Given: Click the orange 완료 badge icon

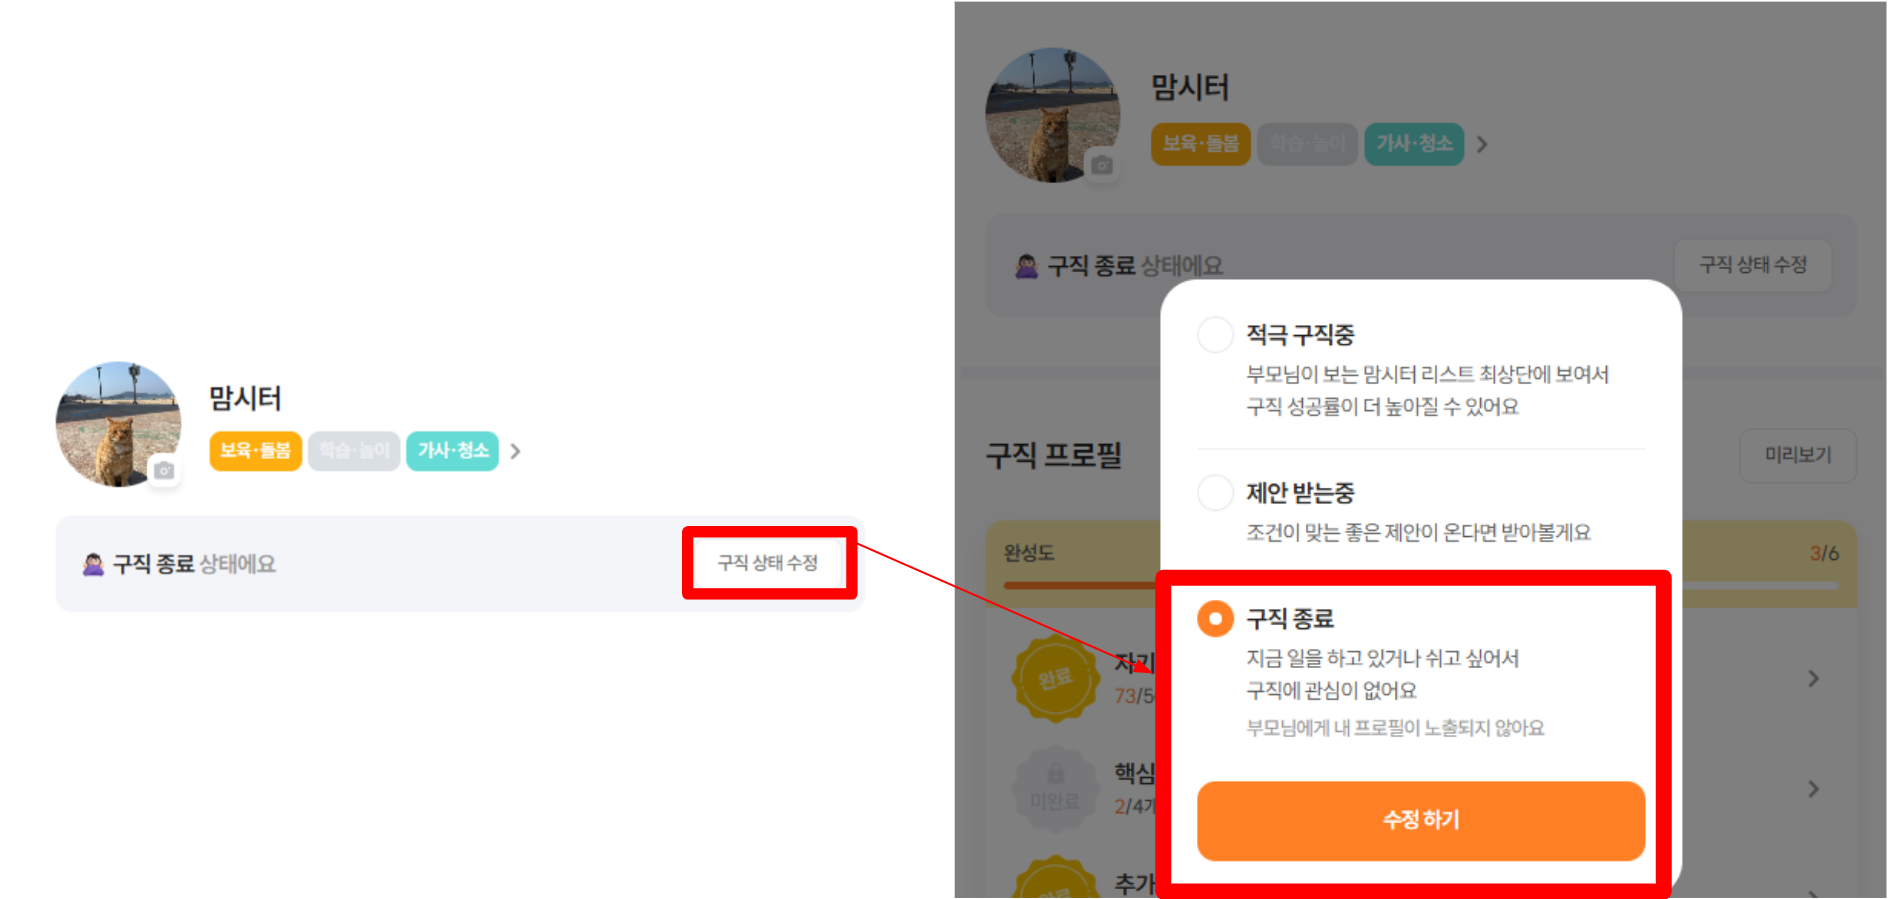Looking at the screenshot, I should tap(1054, 679).
